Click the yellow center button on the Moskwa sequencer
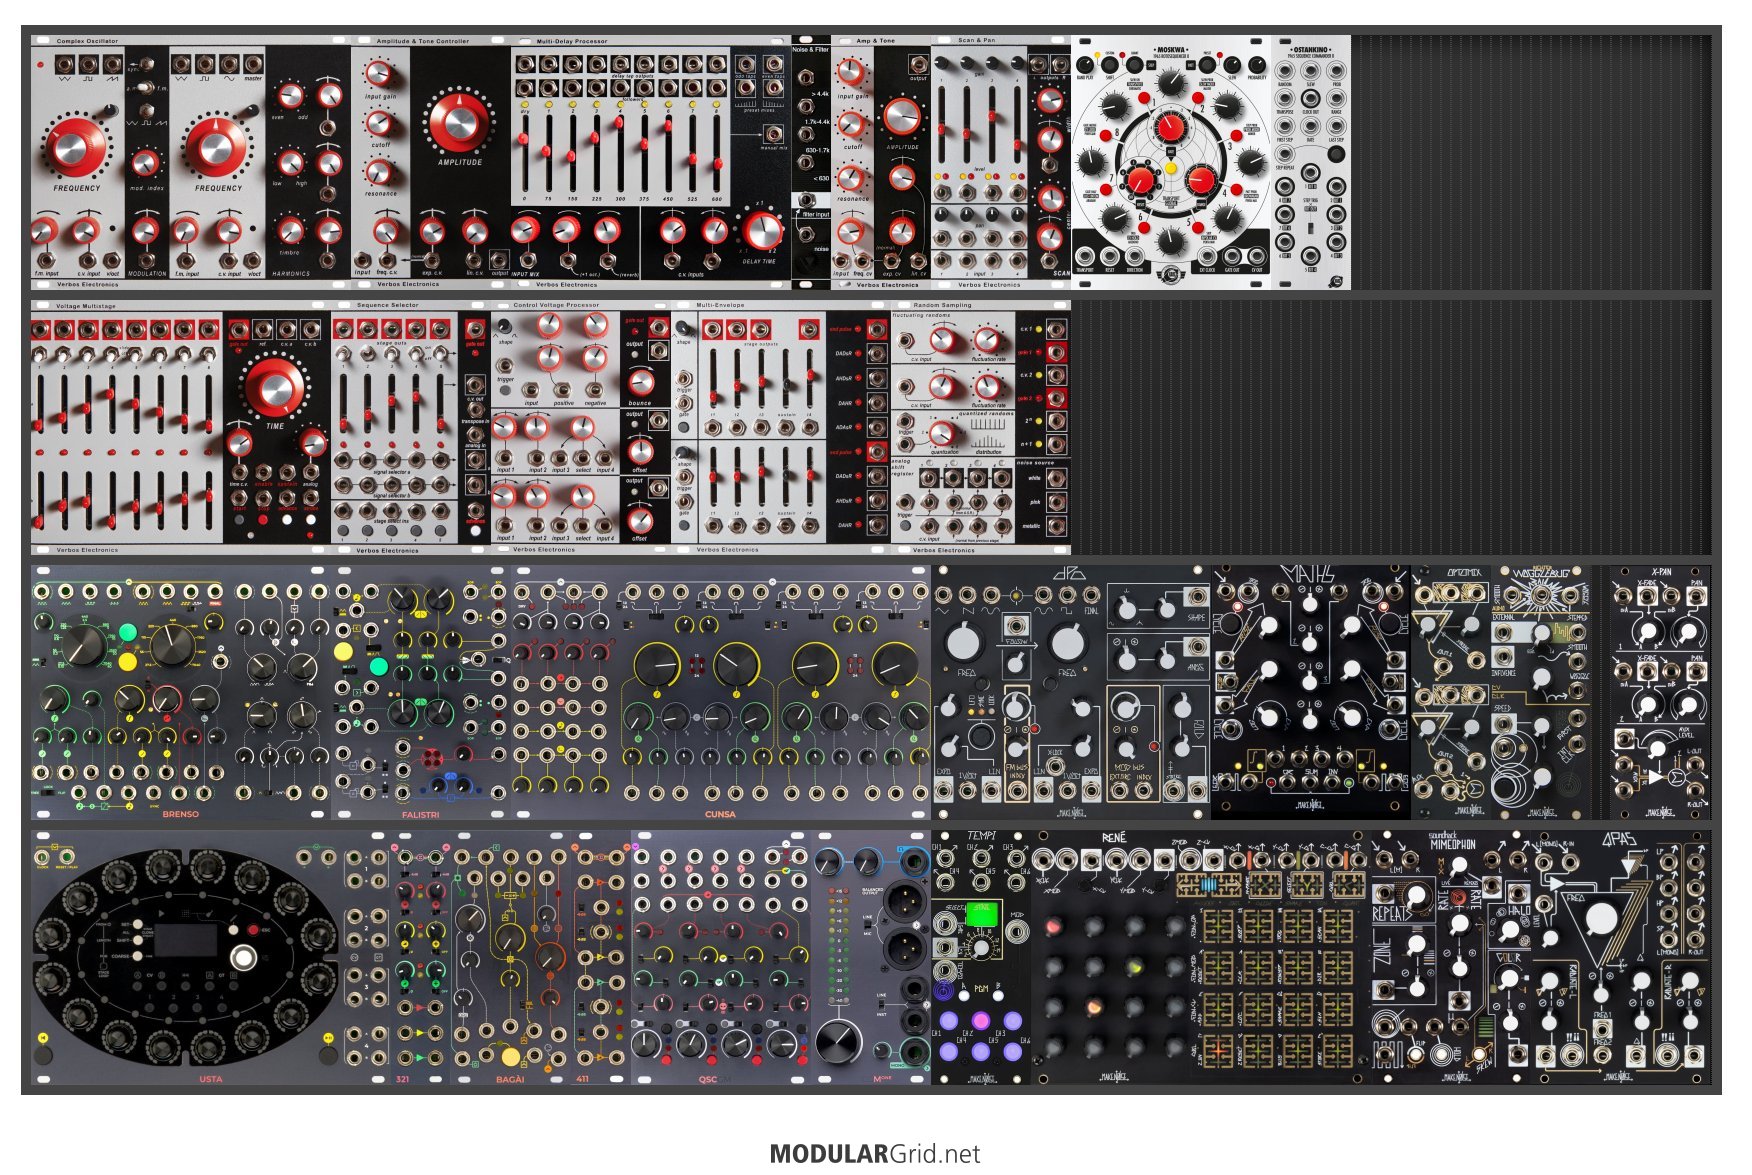Viewport: 1752px width, 1175px height. [1171, 169]
